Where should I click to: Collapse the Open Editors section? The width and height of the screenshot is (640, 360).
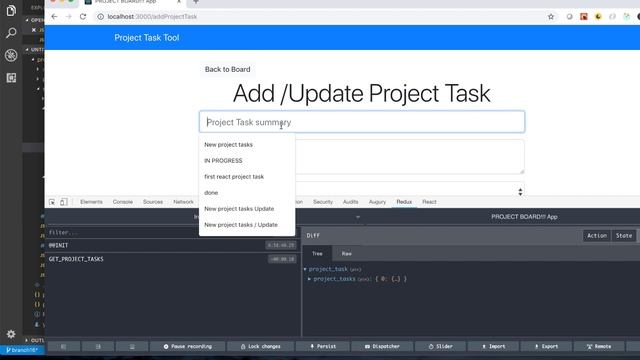(27, 20)
